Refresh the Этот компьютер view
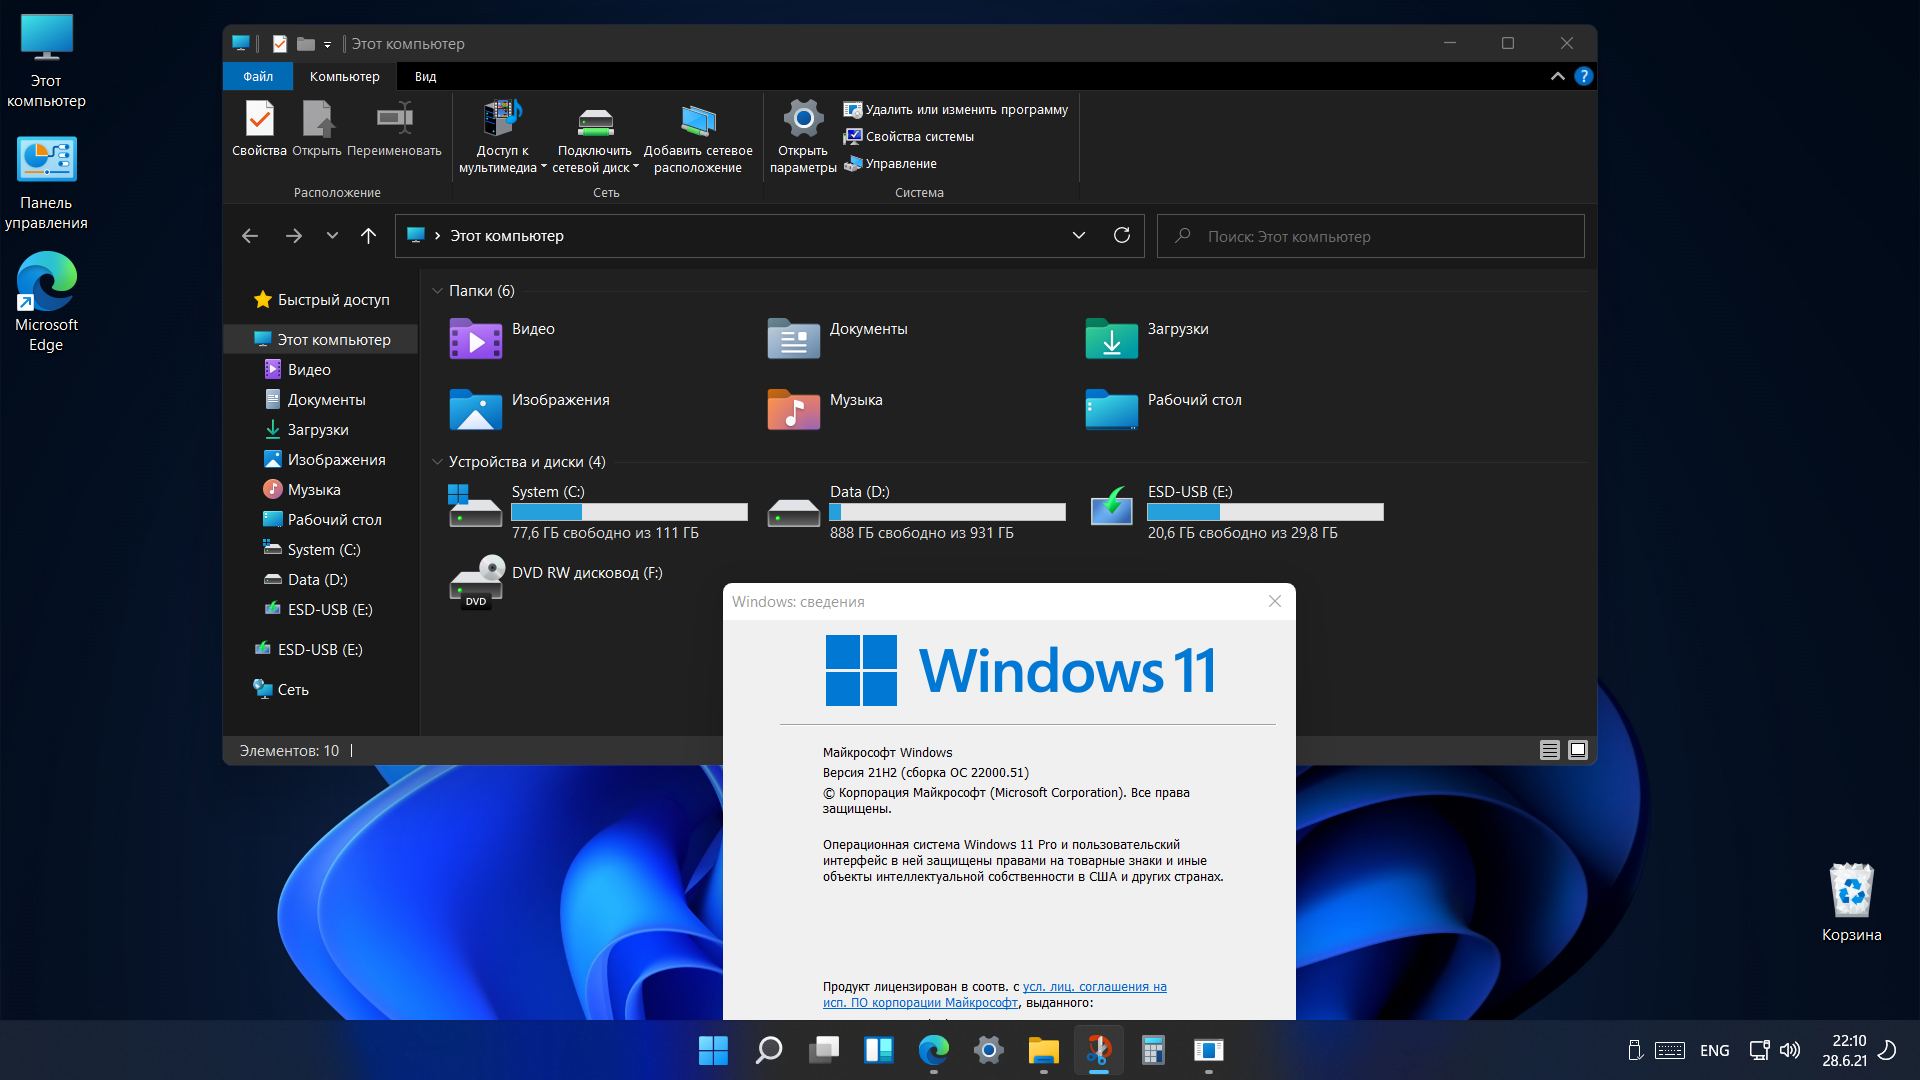 pyautogui.click(x=1122, y=236)
